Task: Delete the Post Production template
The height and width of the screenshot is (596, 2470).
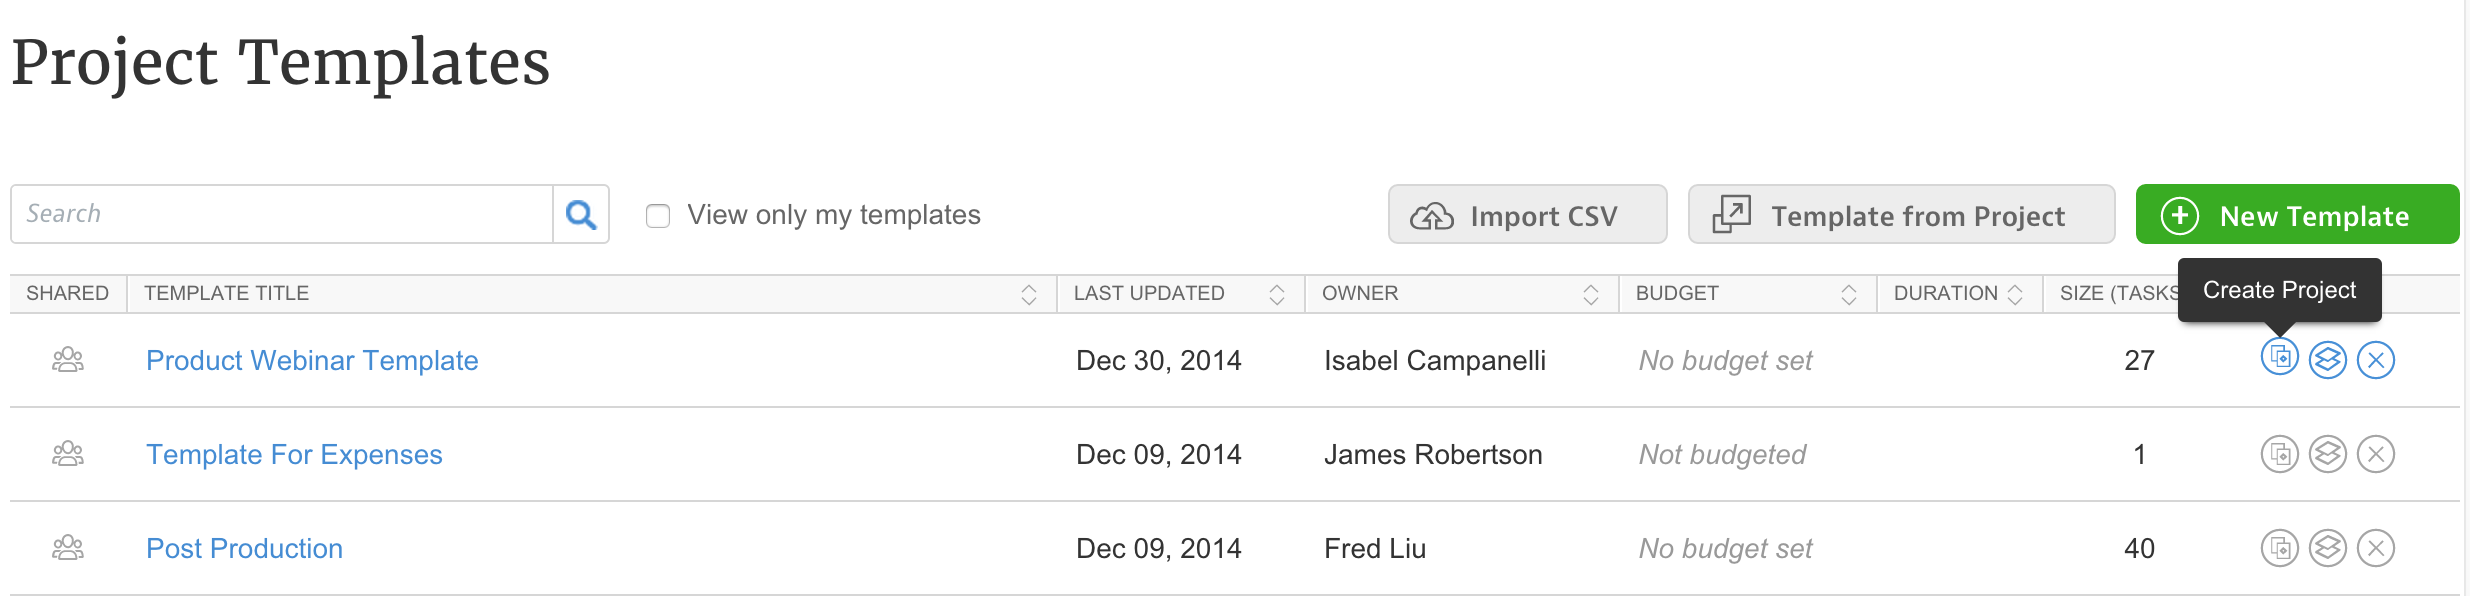Action: point(2375,548)
